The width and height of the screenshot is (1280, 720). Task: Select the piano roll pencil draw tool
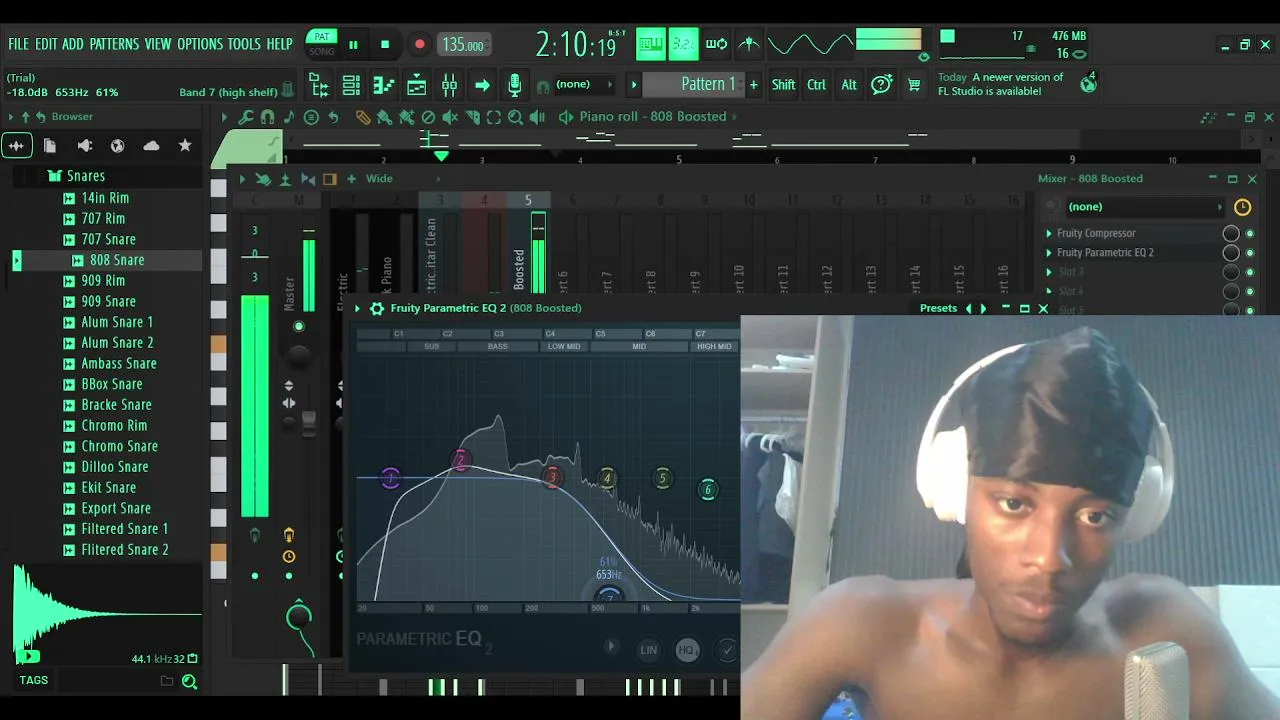click(x=362, y=117)
